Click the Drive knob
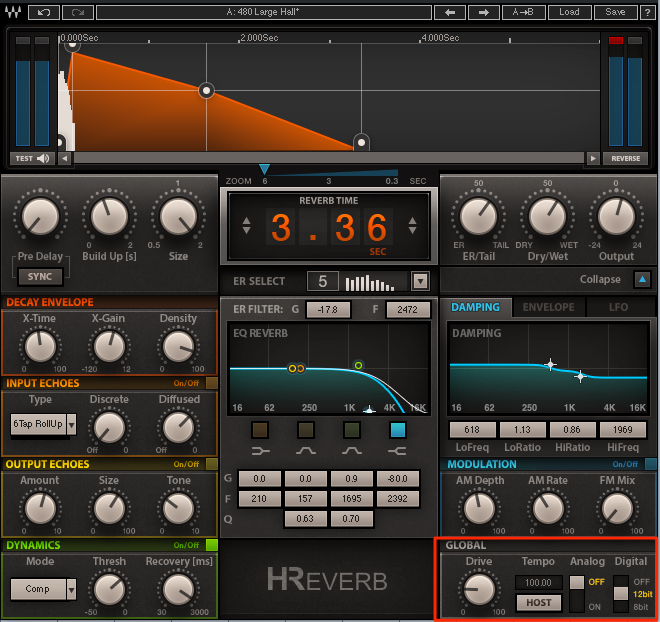Viewport: 660px width, 622px height. pos(479,589)
